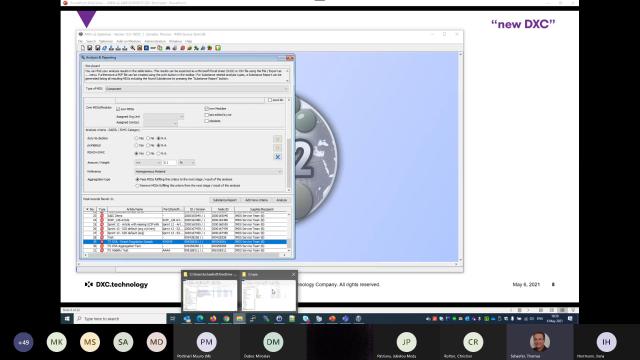Launch Firefox from the taskbar
Image resolution: width=640 pixels, height=360 pixels.
click(x=213, y=318)
